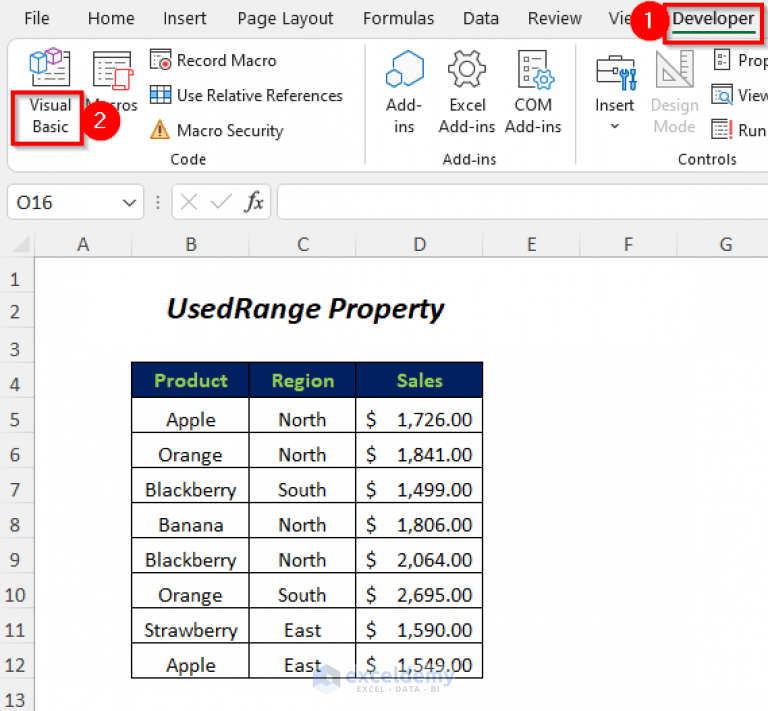
Task: Open Insert Function (fx) dialog
Action: click(x=254, y=202)
